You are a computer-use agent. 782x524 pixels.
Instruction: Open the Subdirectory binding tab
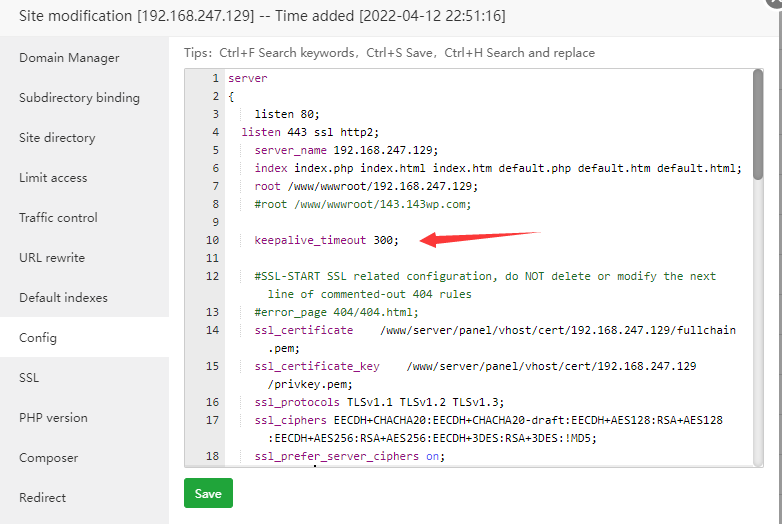click(79, 98)
